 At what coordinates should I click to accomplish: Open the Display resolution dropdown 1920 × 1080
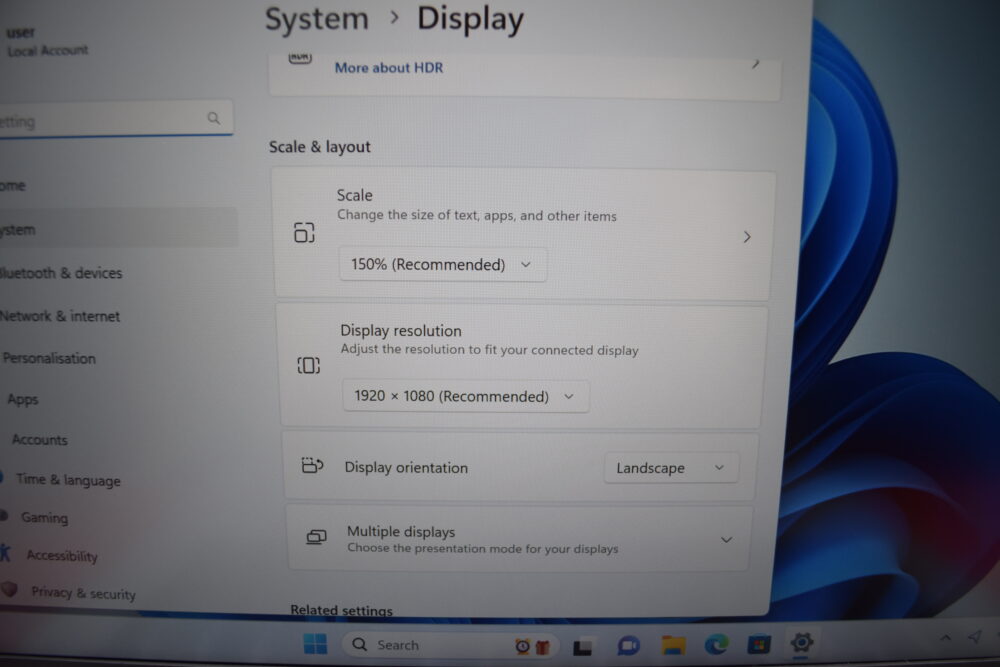(x=466, y=396)
